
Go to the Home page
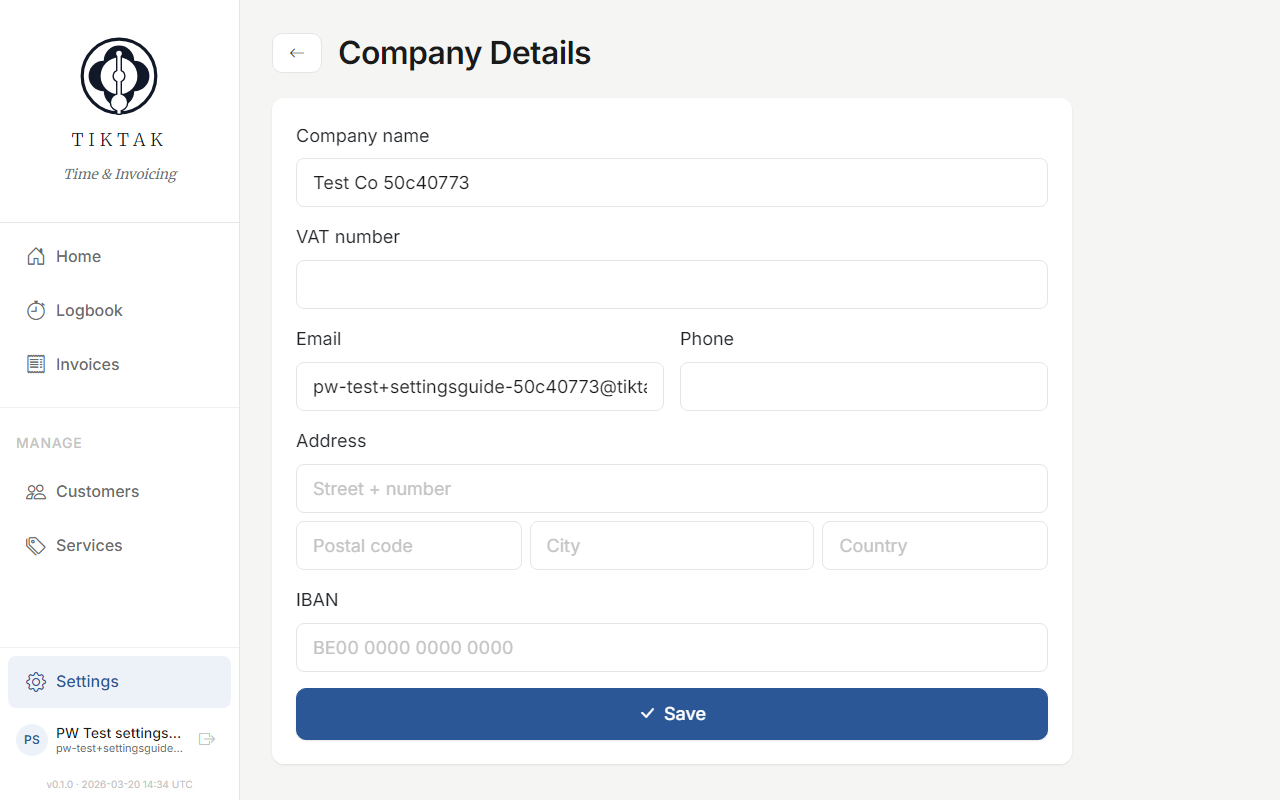point(77,256)
